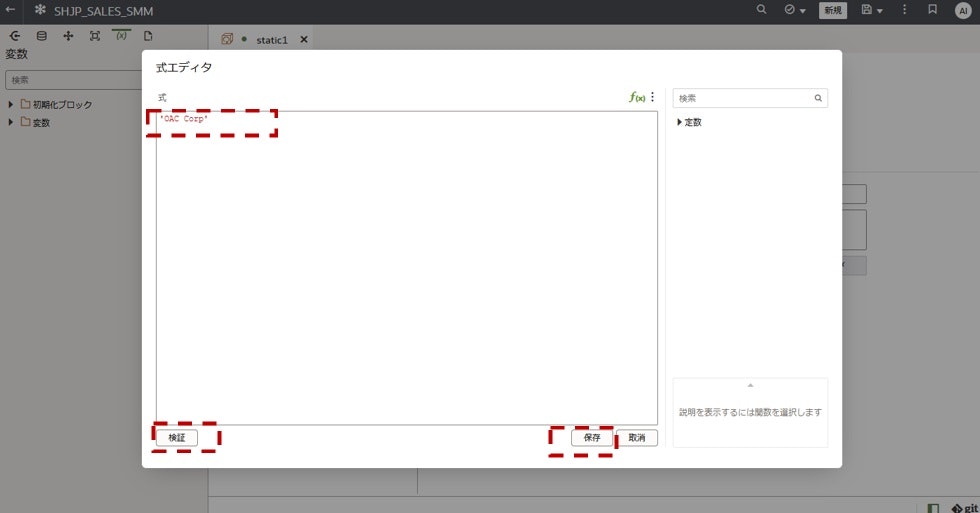
Task: Click the back arrow in top bar
Action: coord(10,9)
